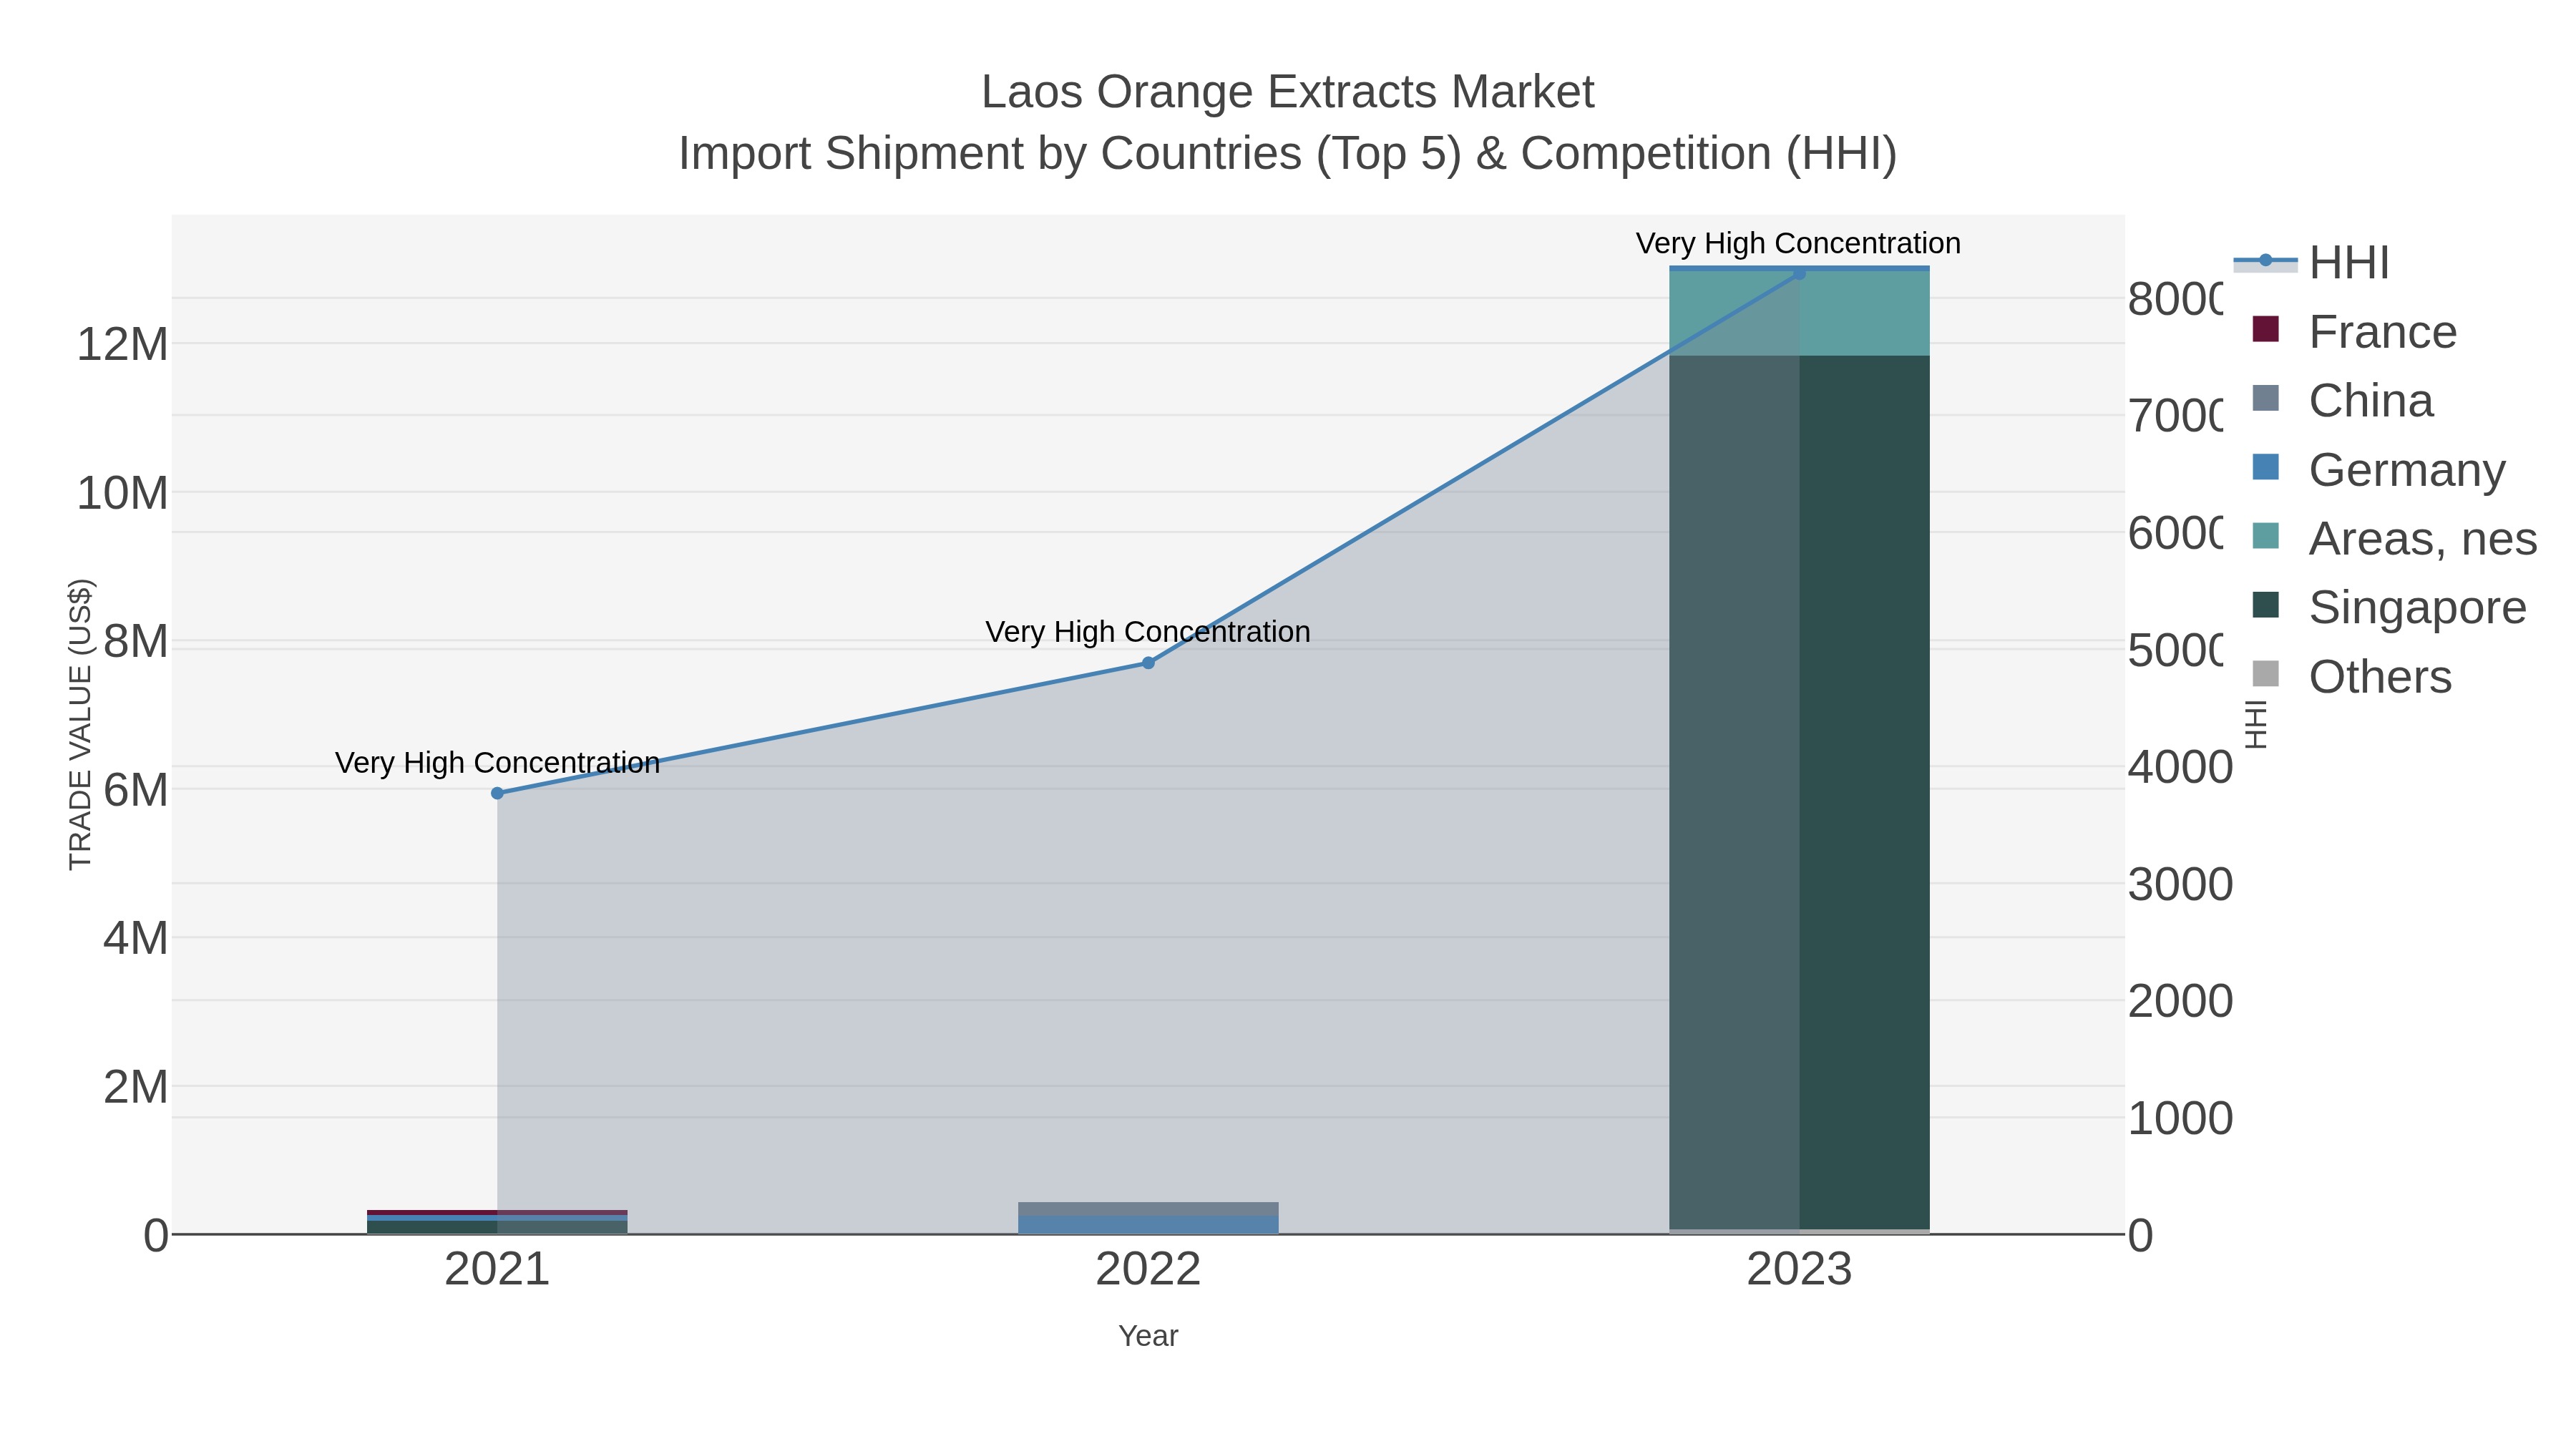Click the 12M tick on left axis

(122, 344)
